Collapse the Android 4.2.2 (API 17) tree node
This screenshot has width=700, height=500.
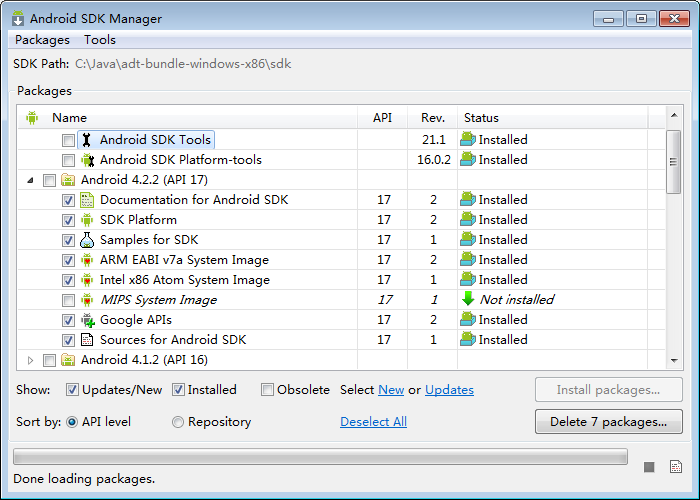tap(30, 180)
